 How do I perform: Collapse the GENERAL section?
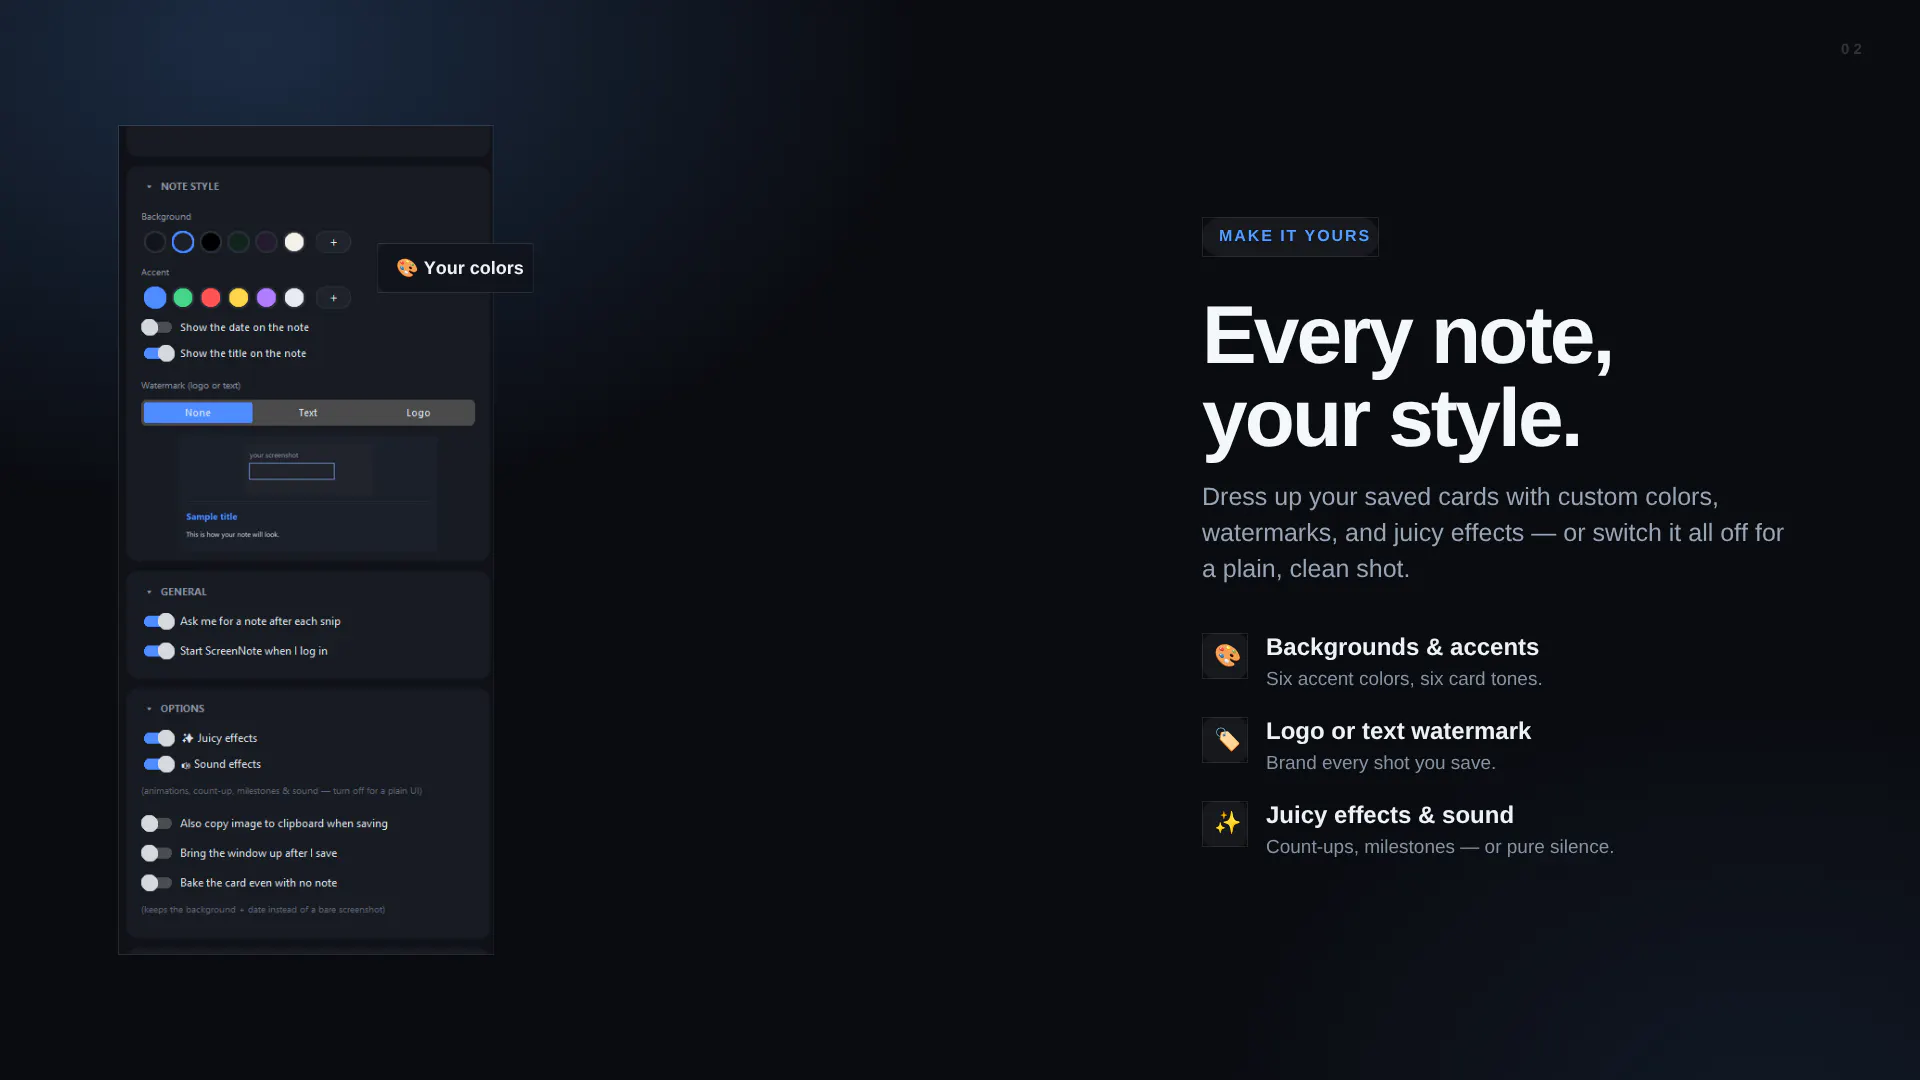(x=149, y=592)
